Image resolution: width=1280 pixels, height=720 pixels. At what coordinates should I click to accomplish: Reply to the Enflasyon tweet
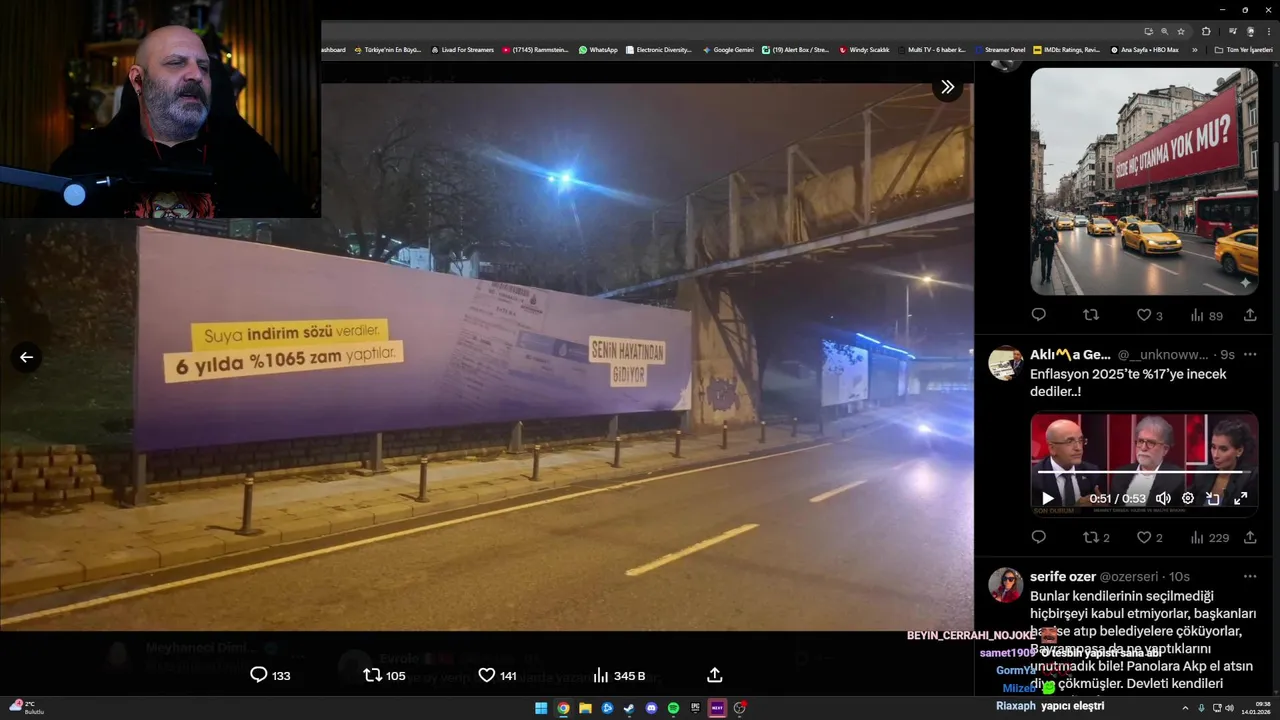click(1038, 537)
